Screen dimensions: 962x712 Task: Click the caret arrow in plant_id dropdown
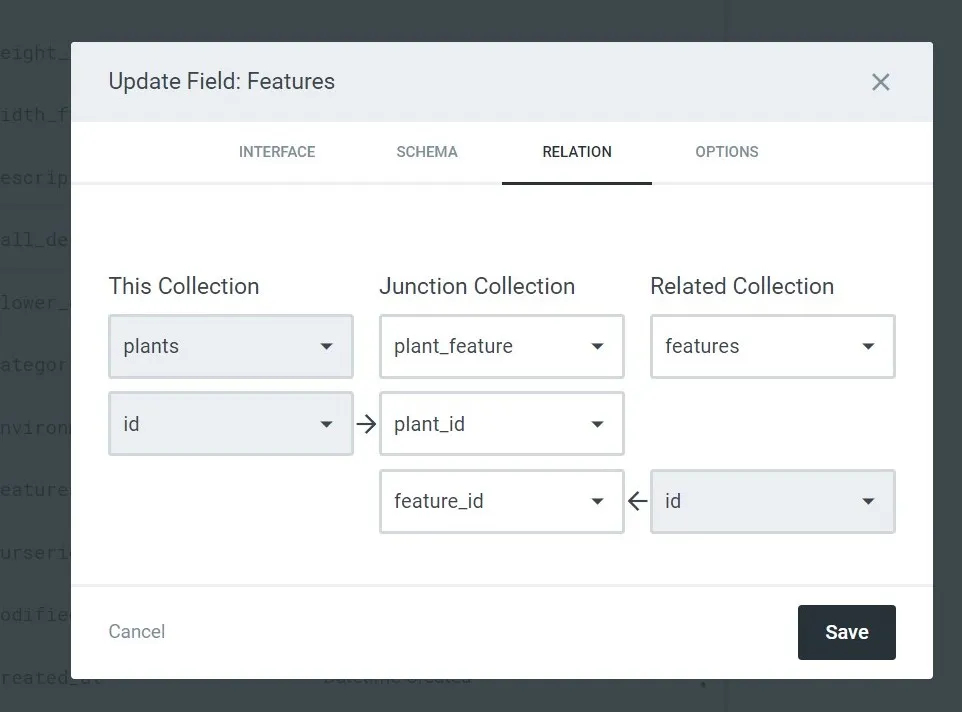coord(597,424)
